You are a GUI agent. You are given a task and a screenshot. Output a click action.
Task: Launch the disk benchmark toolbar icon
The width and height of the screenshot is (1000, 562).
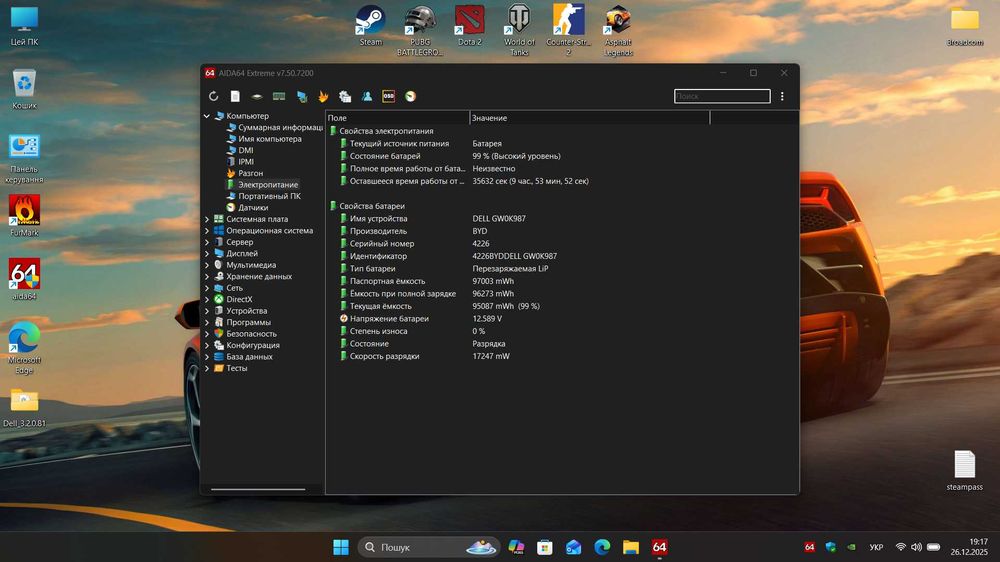(257, 96)
